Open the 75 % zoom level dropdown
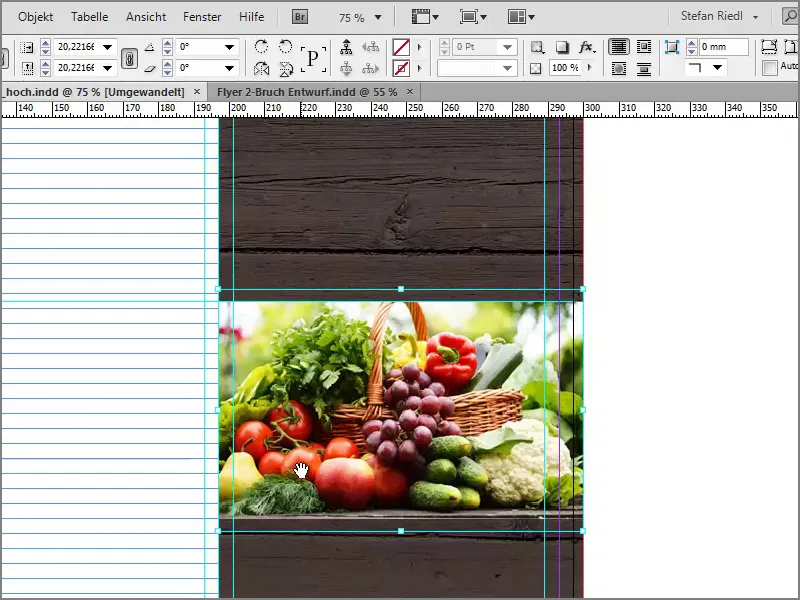The height and width of the screenshot is (600, 800). point(378,17)
